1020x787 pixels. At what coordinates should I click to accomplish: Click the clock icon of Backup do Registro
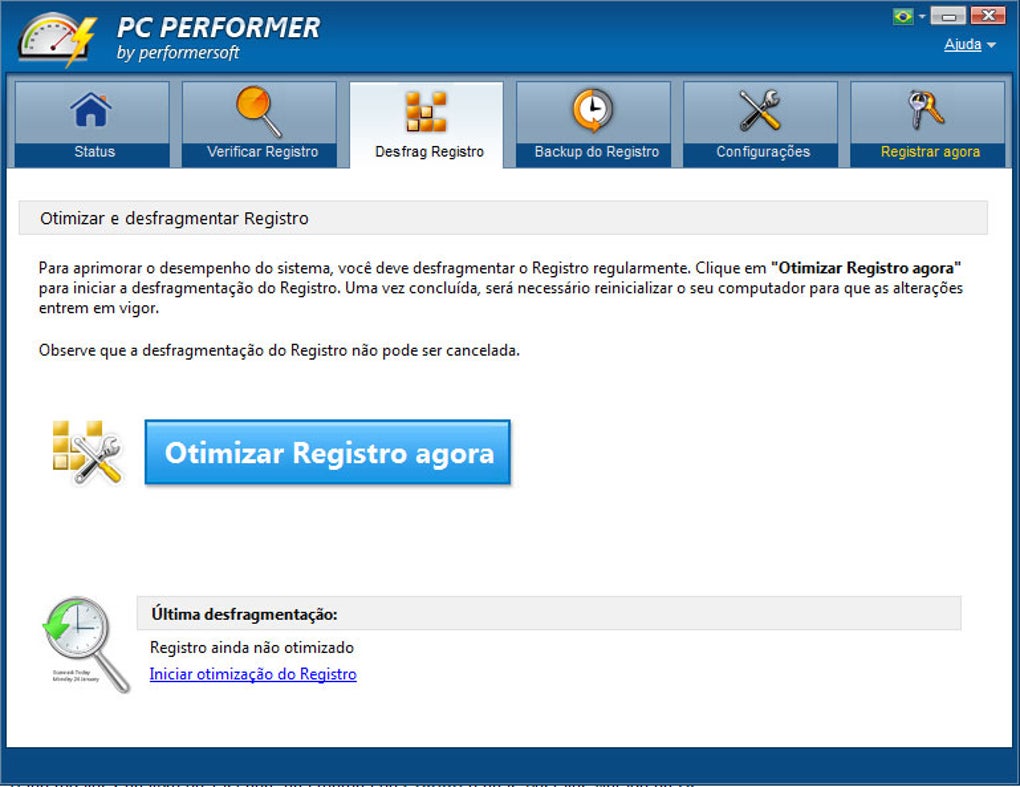593,110
